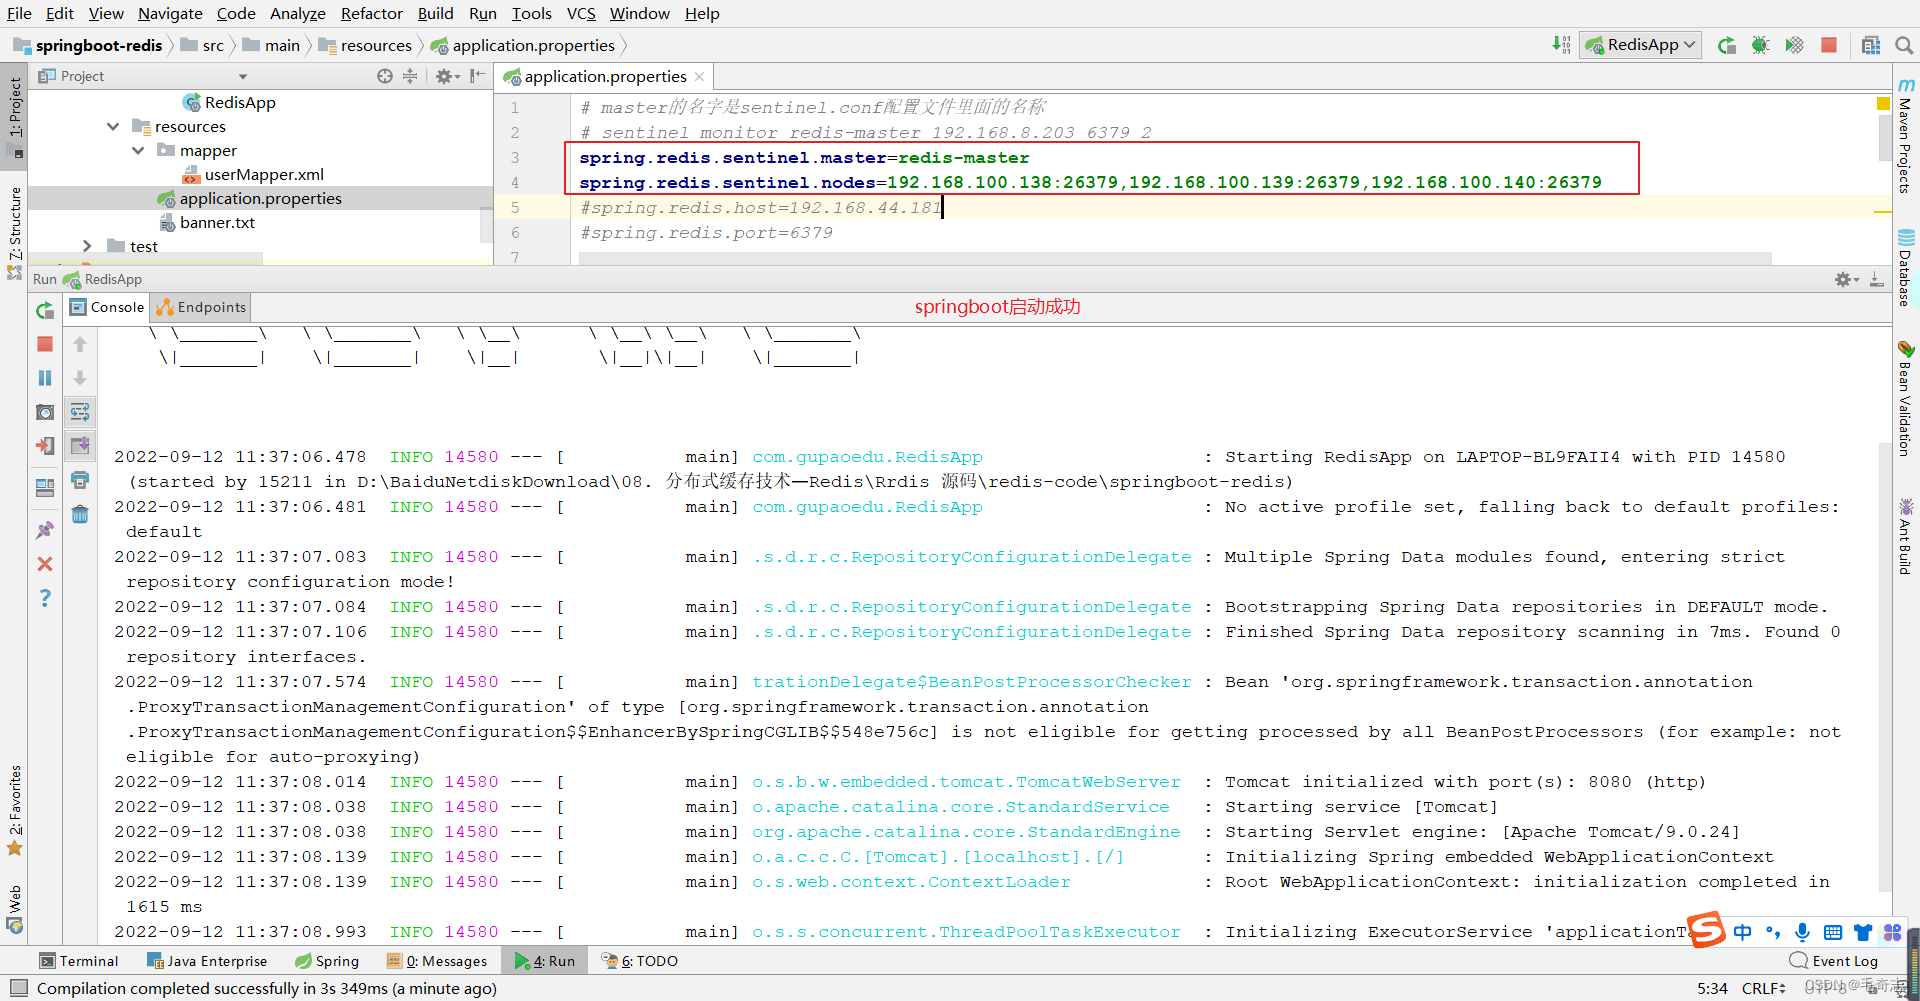1920x1001 pixels.
Task: Pin the Run tab
Action: coord(45,530)
